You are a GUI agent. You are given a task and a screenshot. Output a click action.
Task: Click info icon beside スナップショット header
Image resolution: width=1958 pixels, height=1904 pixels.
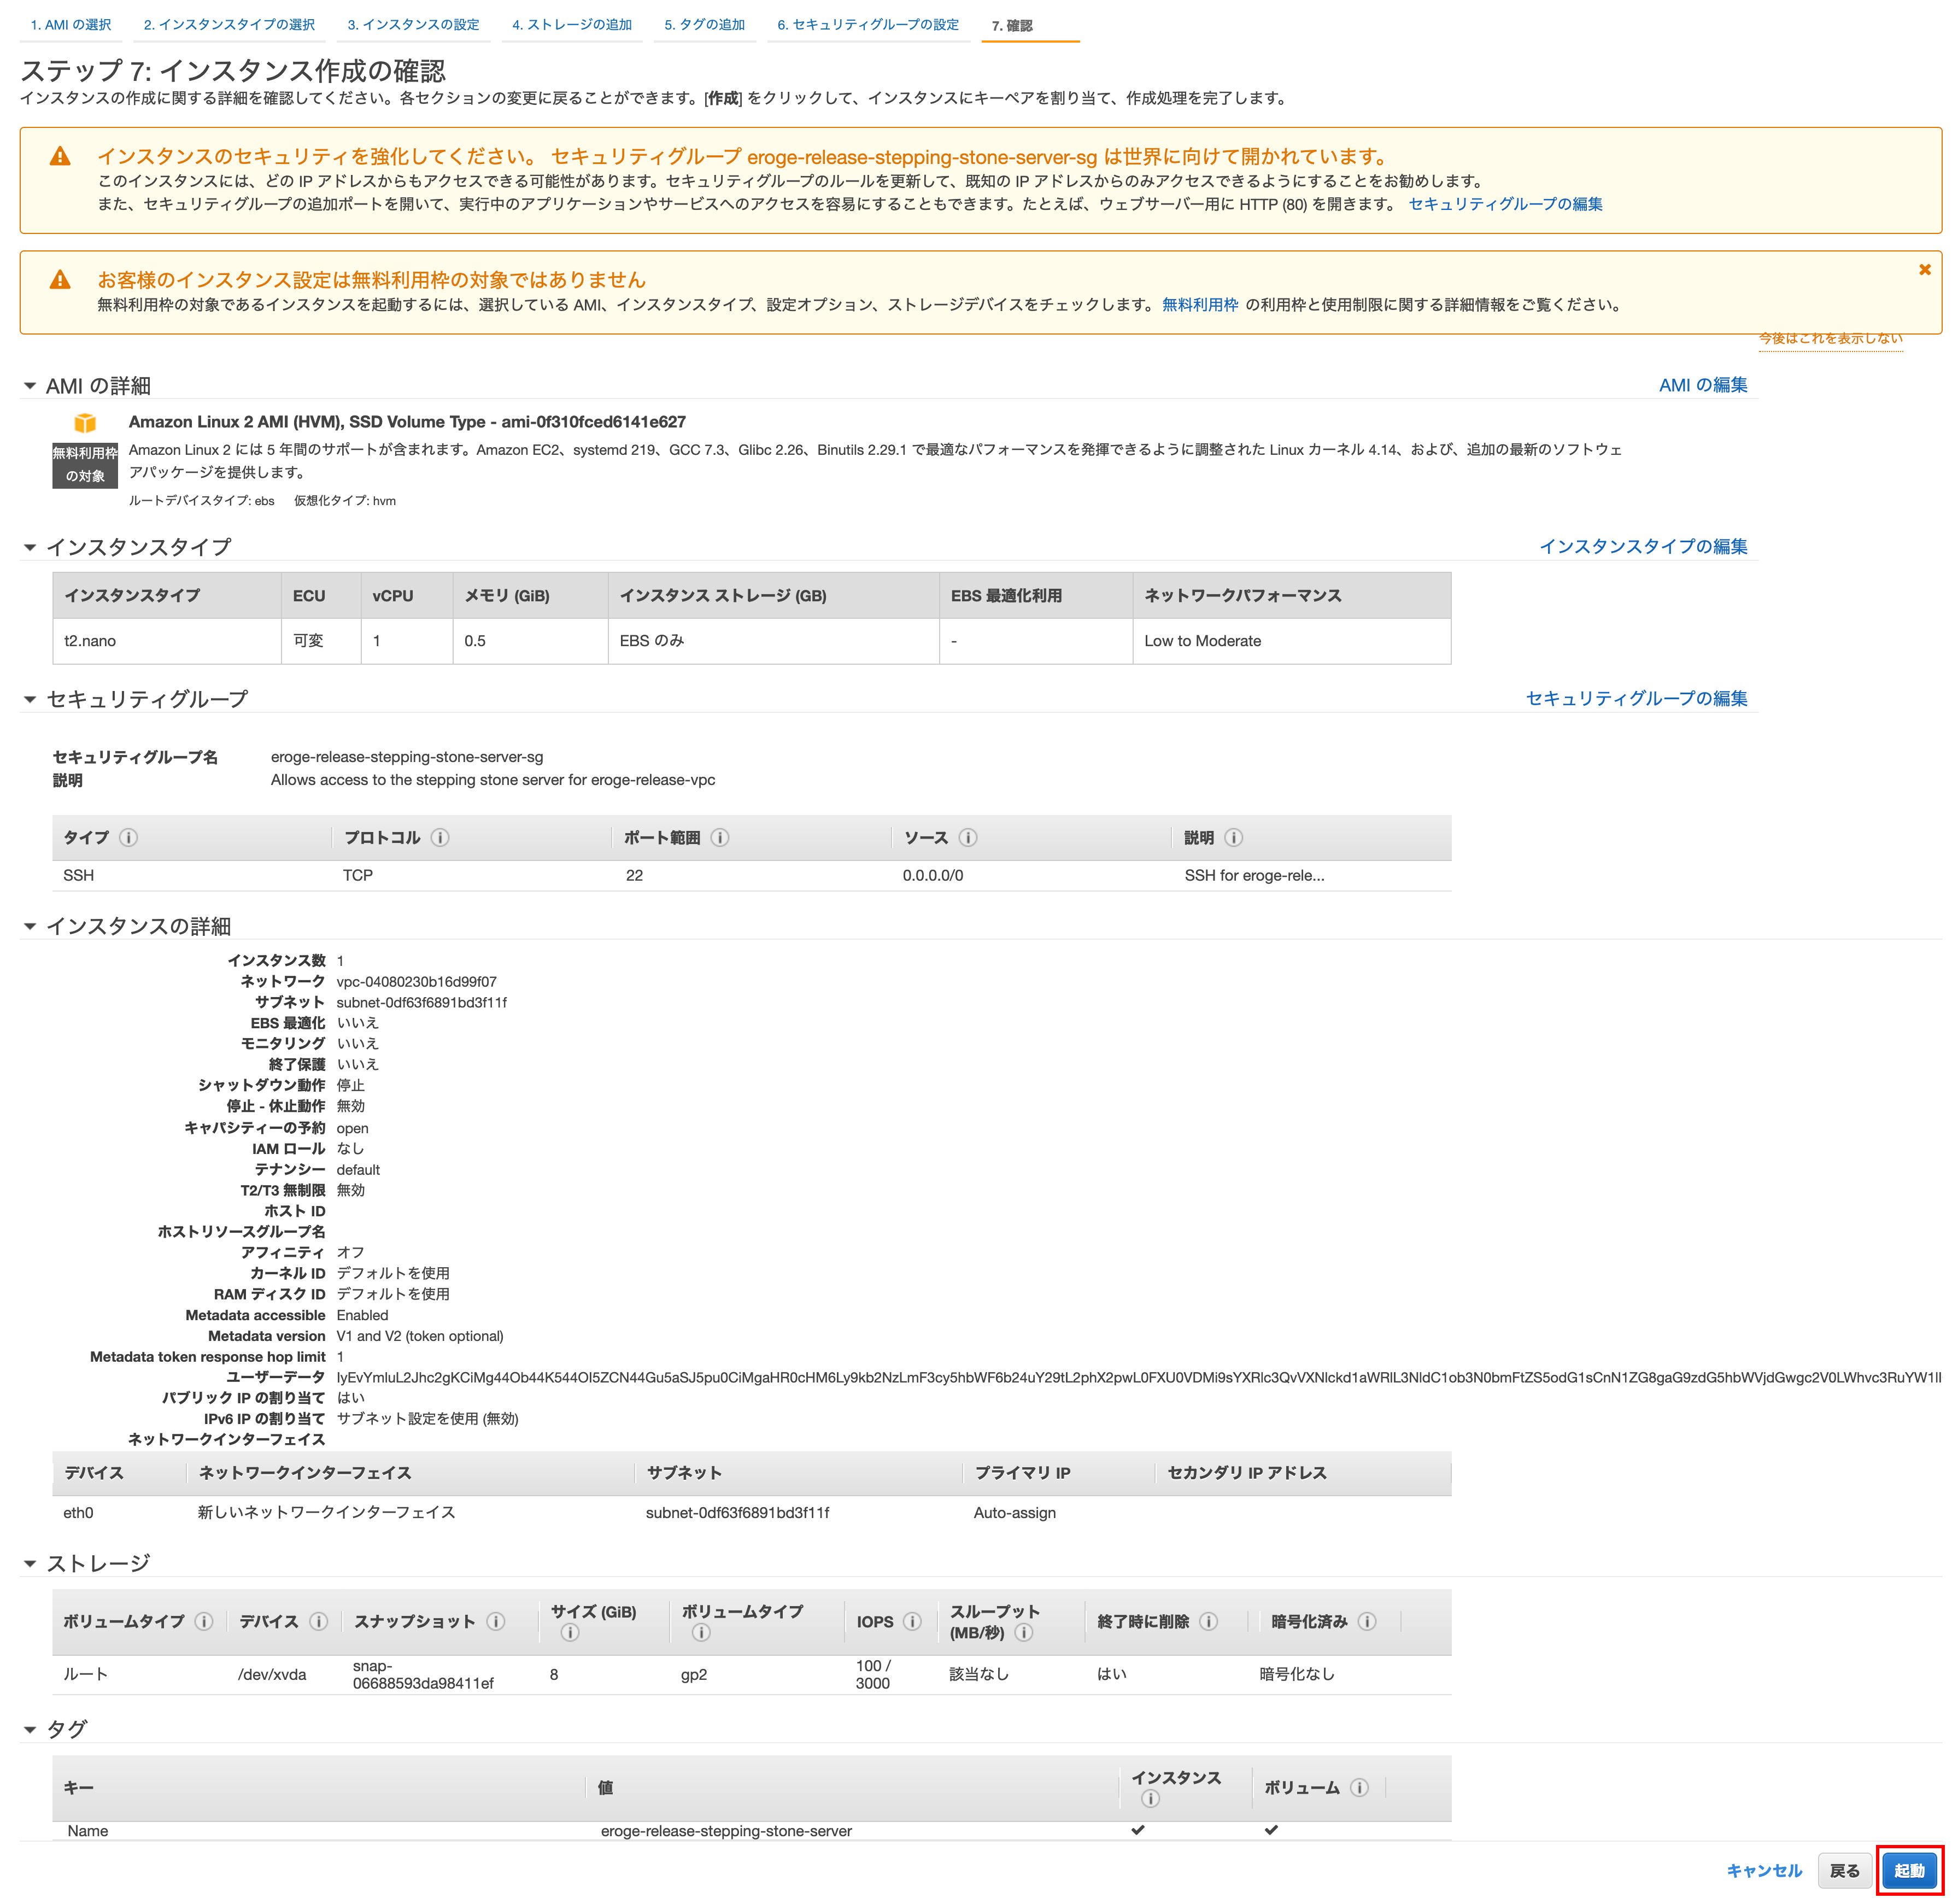496,1621
